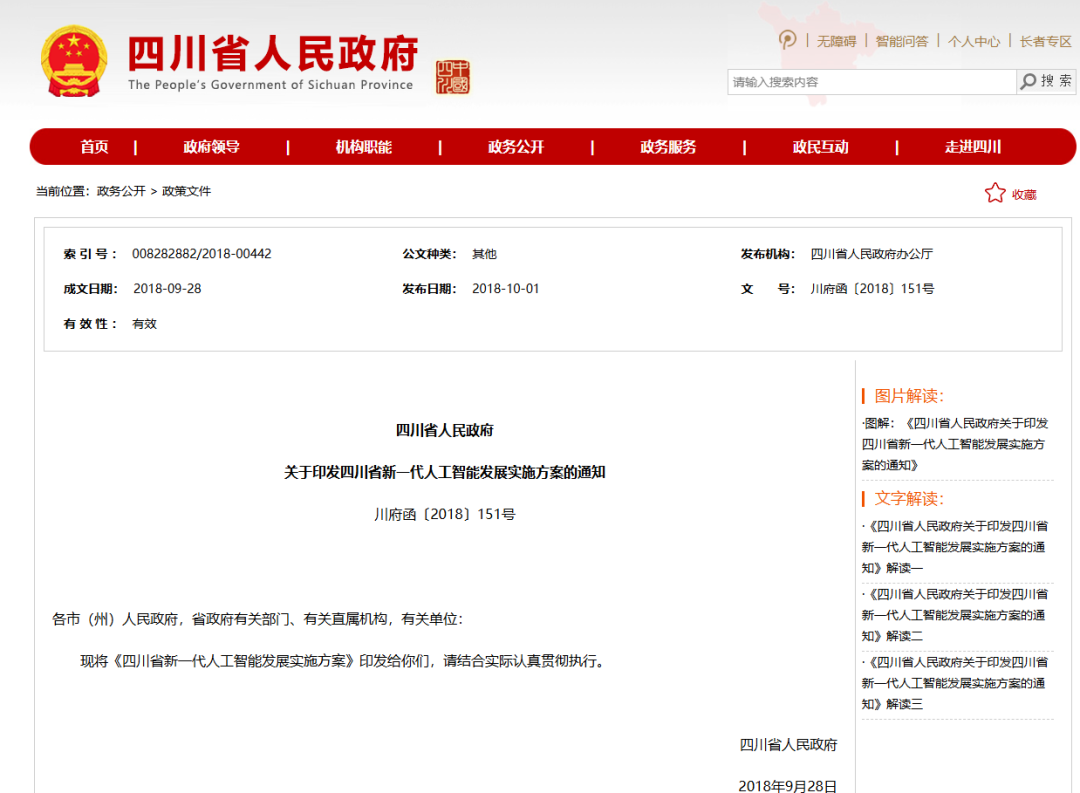Click the magnifier 搜索 search button

[1046, 81]
